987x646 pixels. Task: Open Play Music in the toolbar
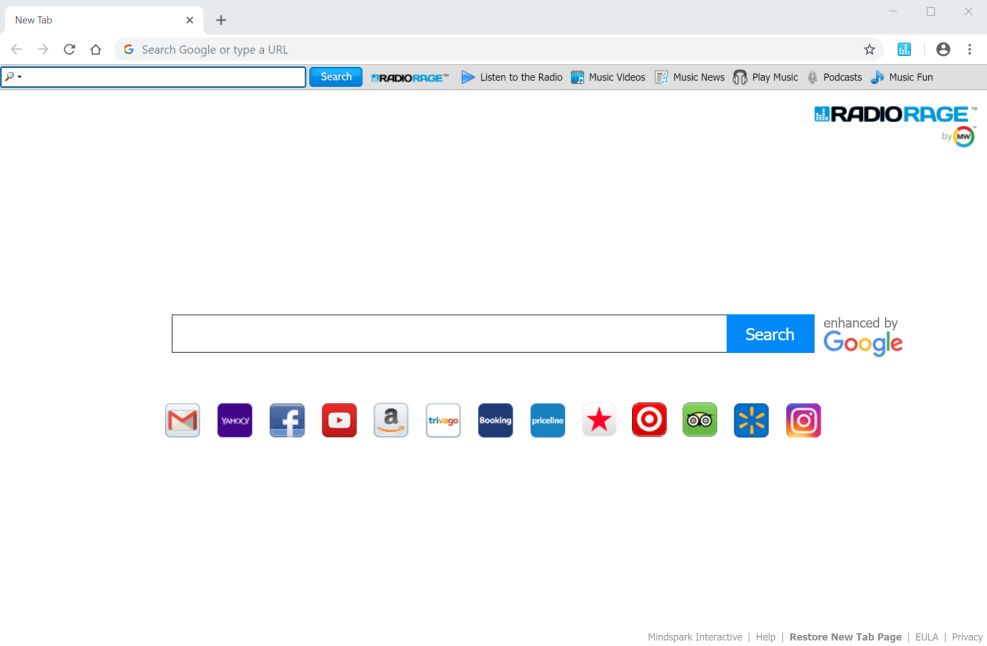point(765,77)
